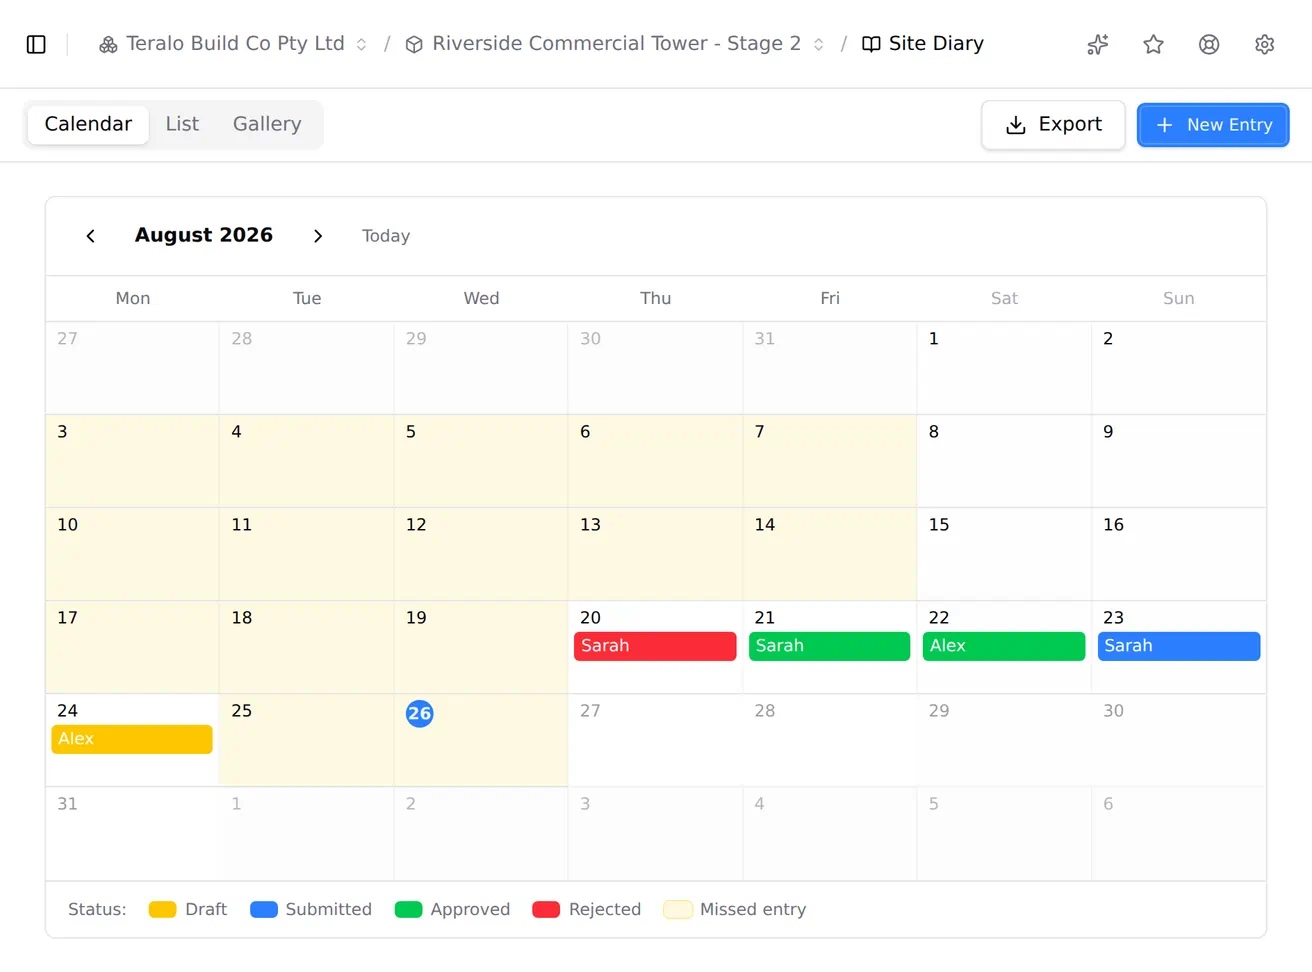Image resolution: width=1312 pixels, height=972 pixels.
Task: Click the star favorite icon
Action: click(1154, 44)
